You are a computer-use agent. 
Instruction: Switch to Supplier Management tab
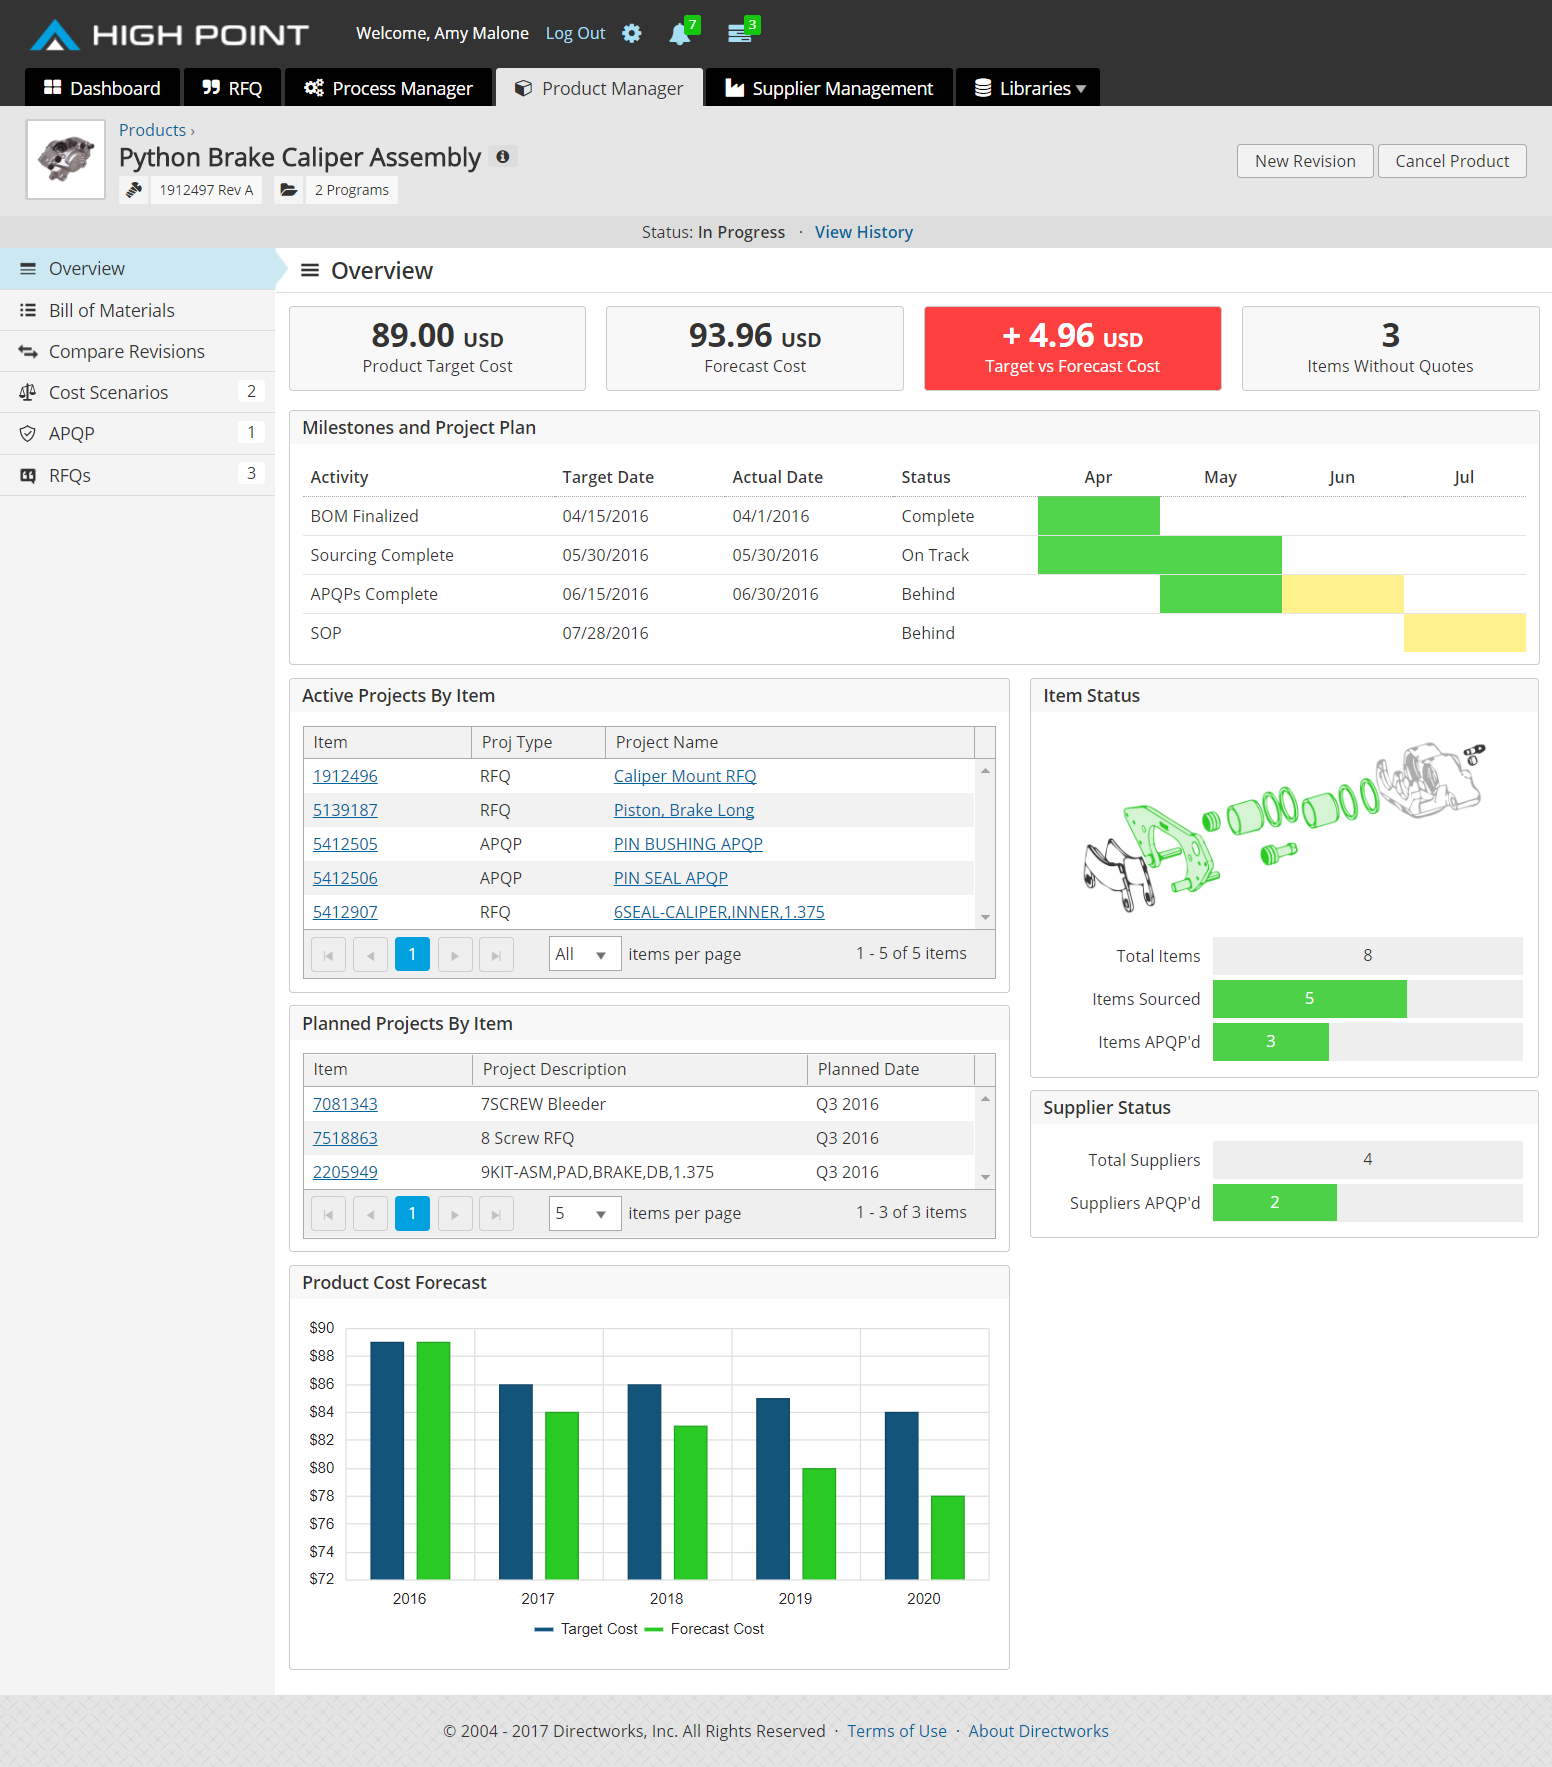(x=829, y=88)
